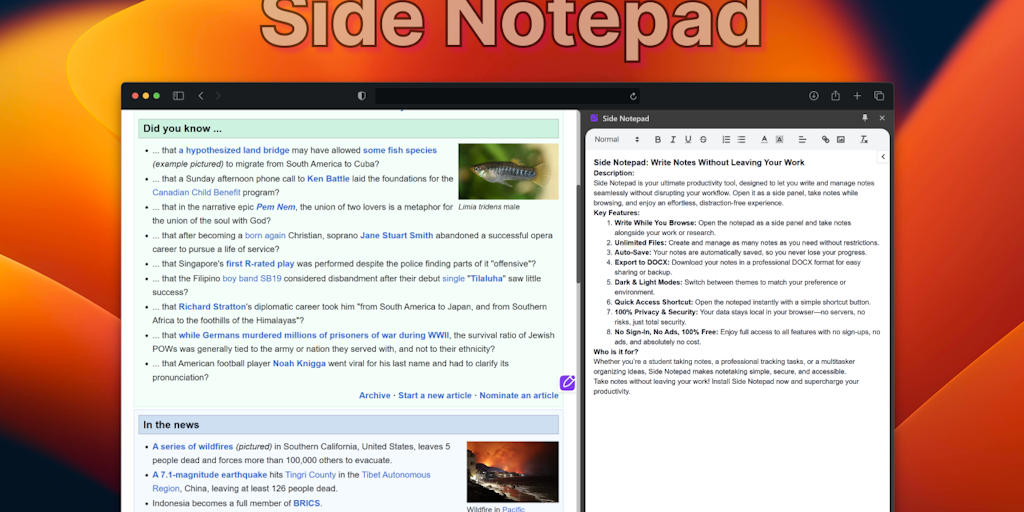Open the text alignment dropdown

801,139
